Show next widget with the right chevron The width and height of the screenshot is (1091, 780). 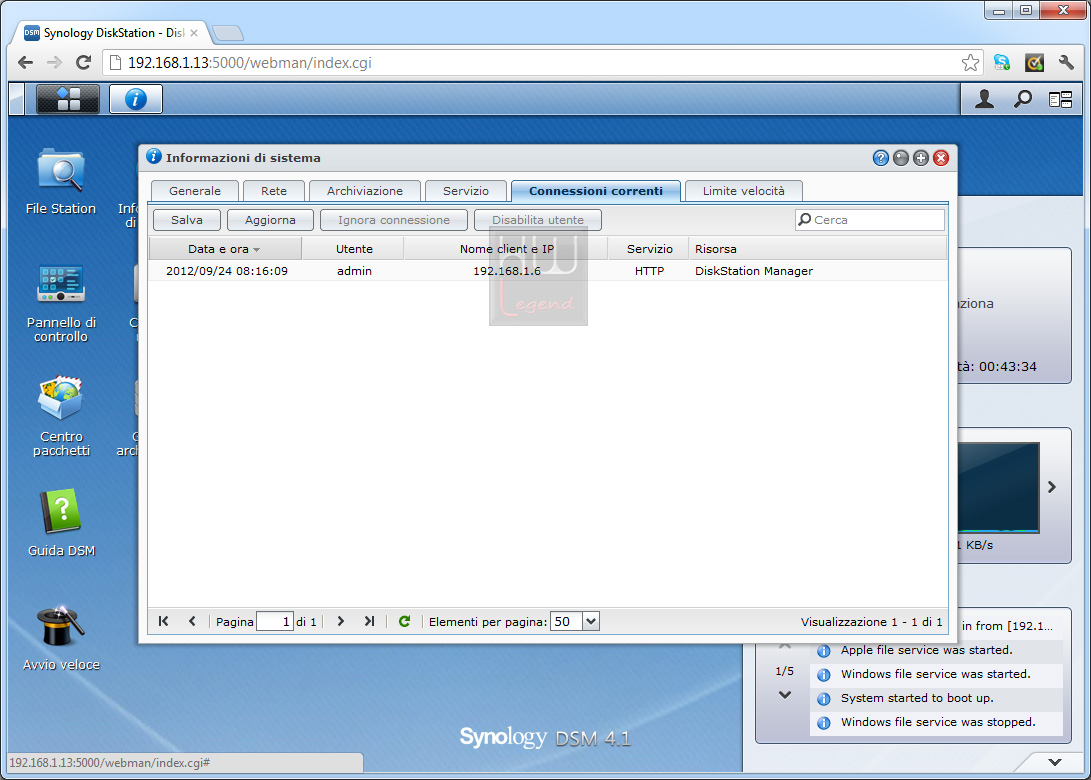[1052, 487]
